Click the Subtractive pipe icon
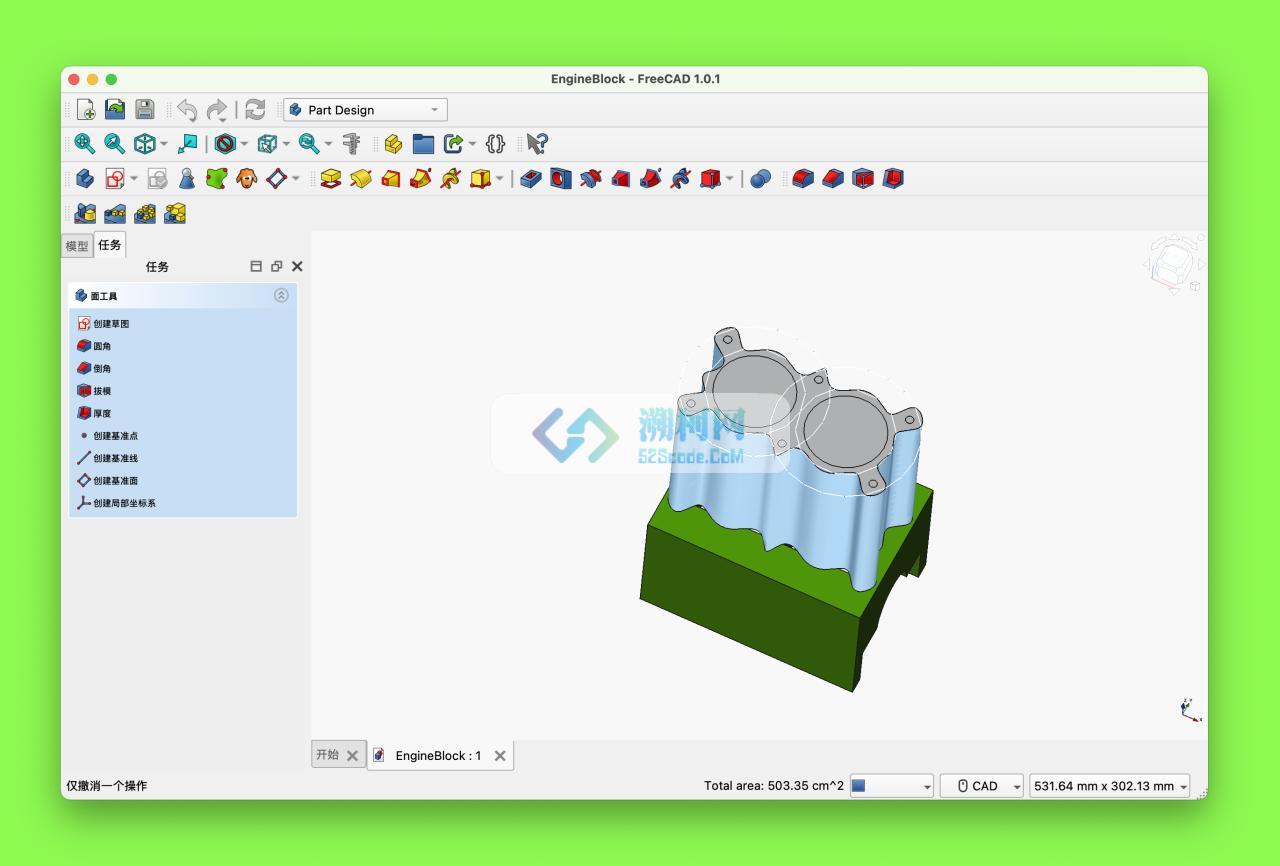1280x866 pixels. click(651, 179)
